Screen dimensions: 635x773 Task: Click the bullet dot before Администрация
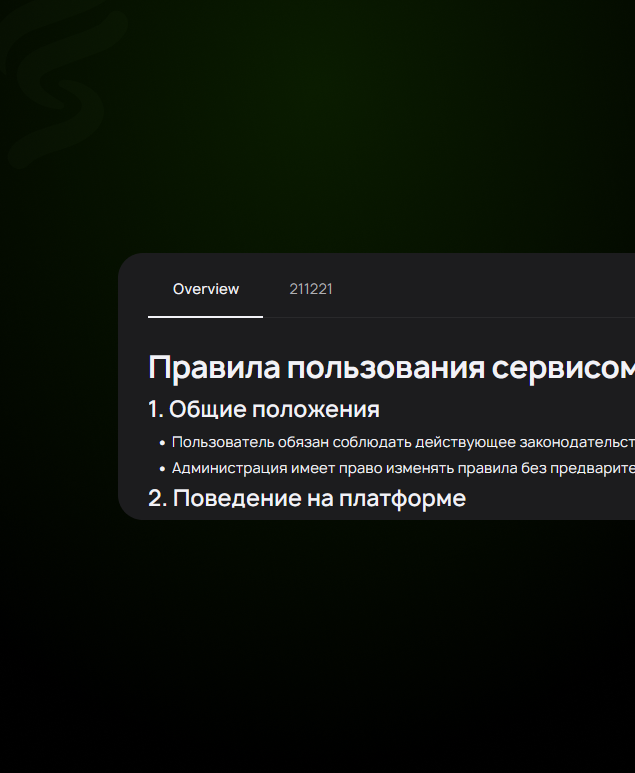click(162, 468)
